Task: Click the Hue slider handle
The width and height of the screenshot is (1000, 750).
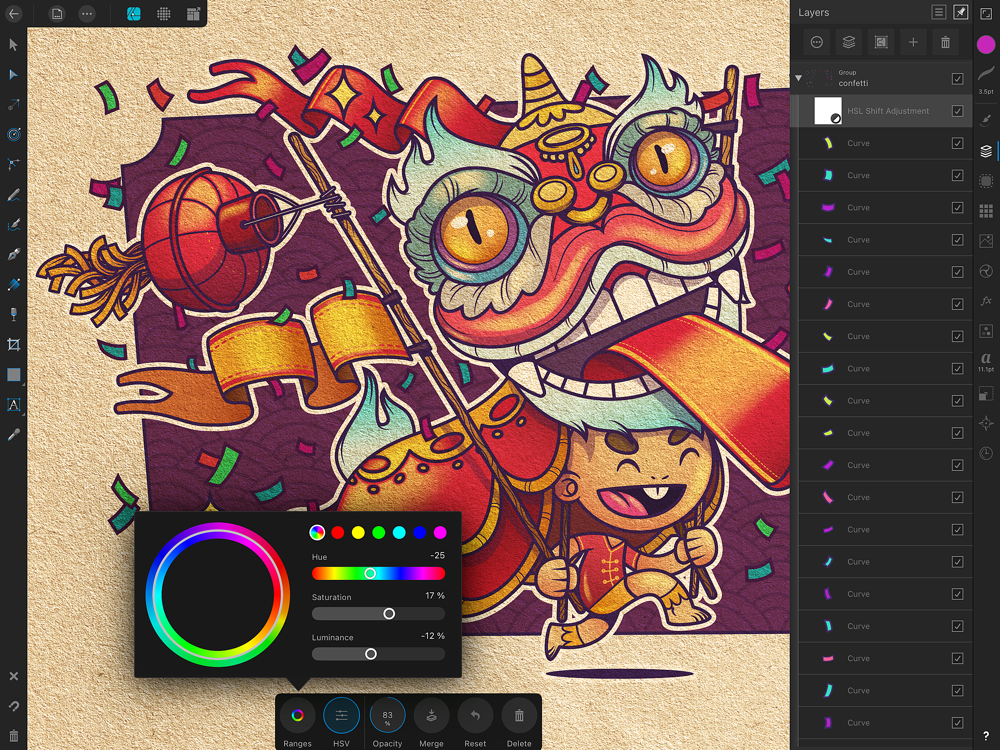Action: click(x=370, y=573)
